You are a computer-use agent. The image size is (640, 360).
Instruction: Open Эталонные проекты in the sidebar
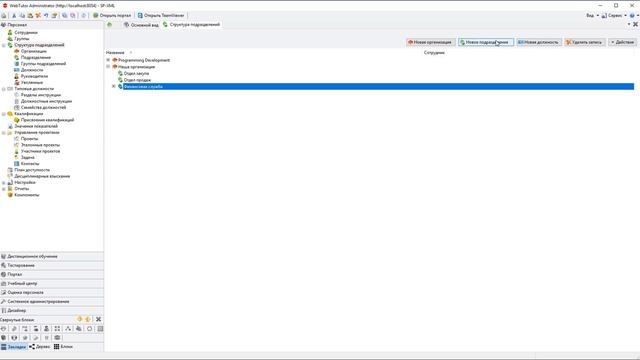point(40,145)
